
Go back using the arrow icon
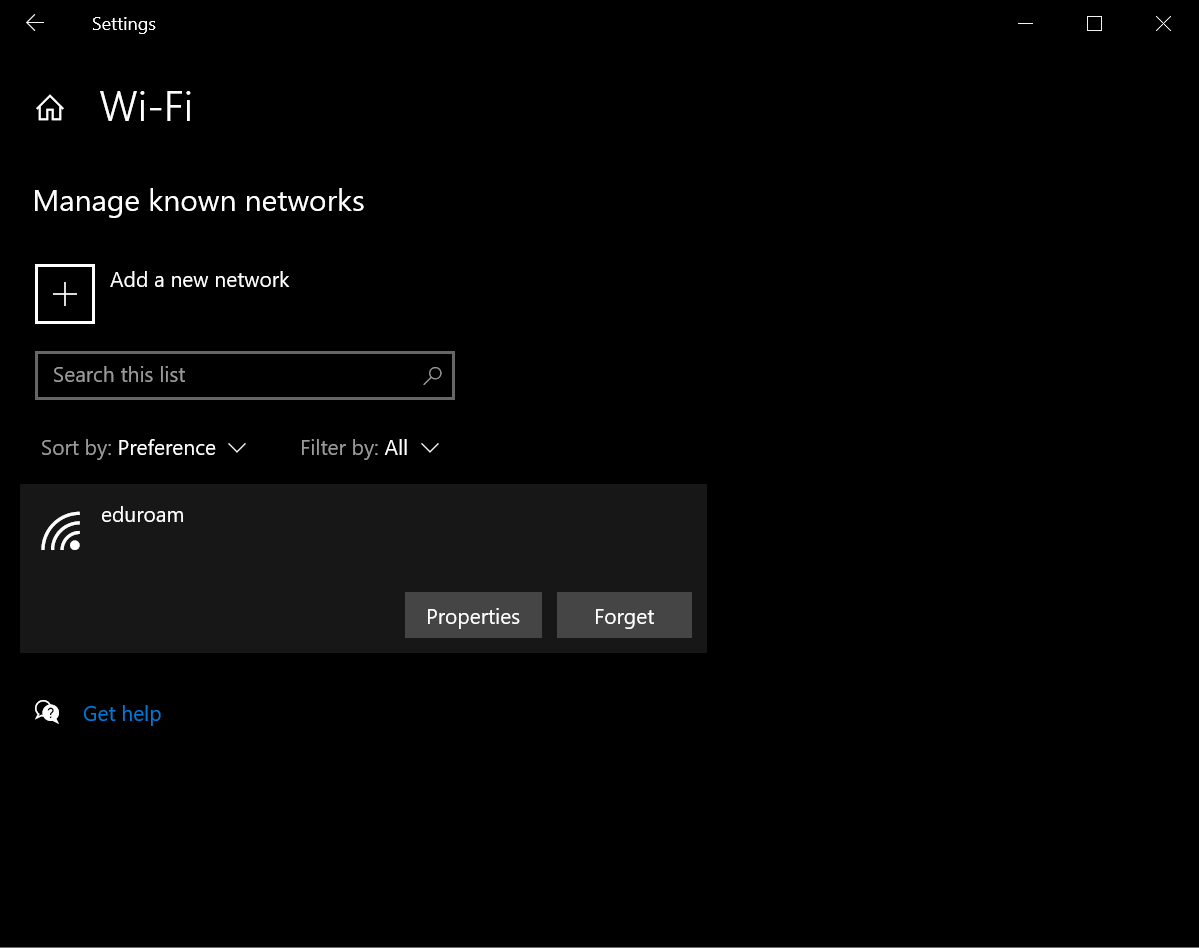[35, 23]
